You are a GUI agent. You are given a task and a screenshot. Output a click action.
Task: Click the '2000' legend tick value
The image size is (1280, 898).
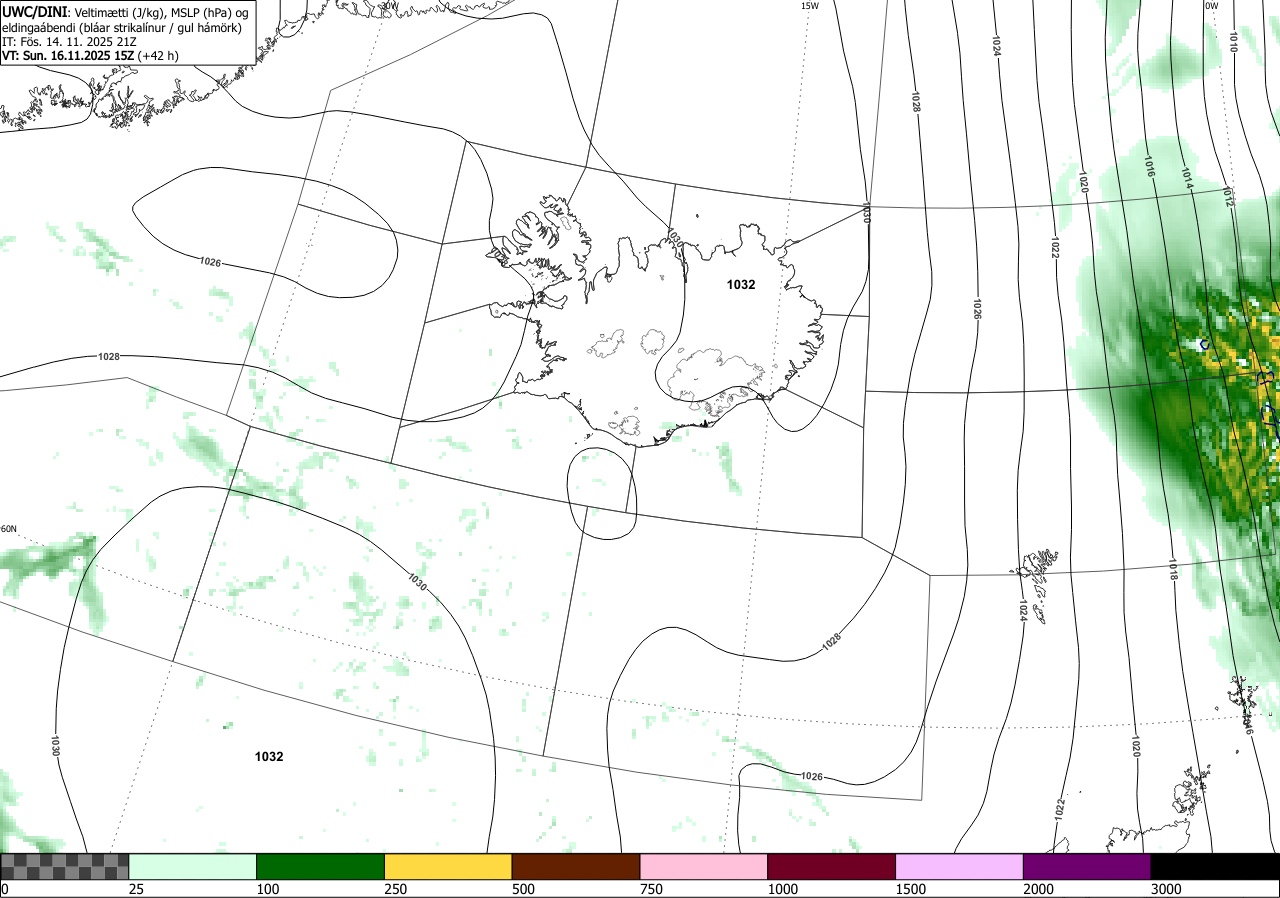click(x=1039, y=888)
